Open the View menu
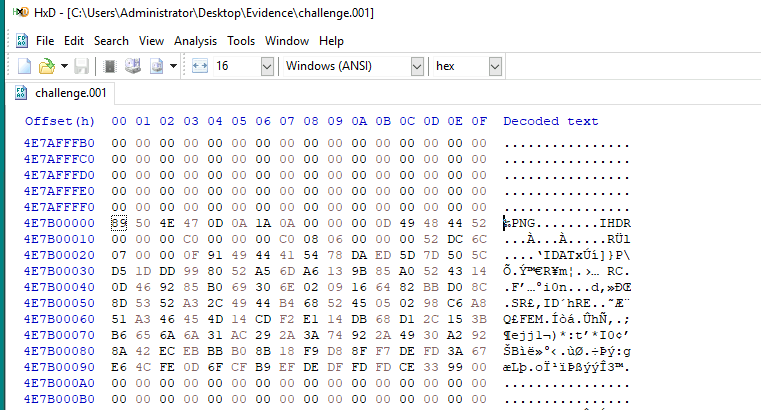 click(x=151, y=41)
